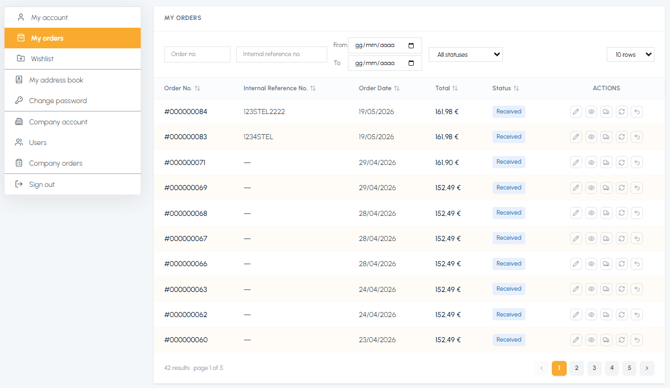Screen dimensions: 670x388
Task: View order #000000062 via eye icon
Action: click(x=591, y=315)
